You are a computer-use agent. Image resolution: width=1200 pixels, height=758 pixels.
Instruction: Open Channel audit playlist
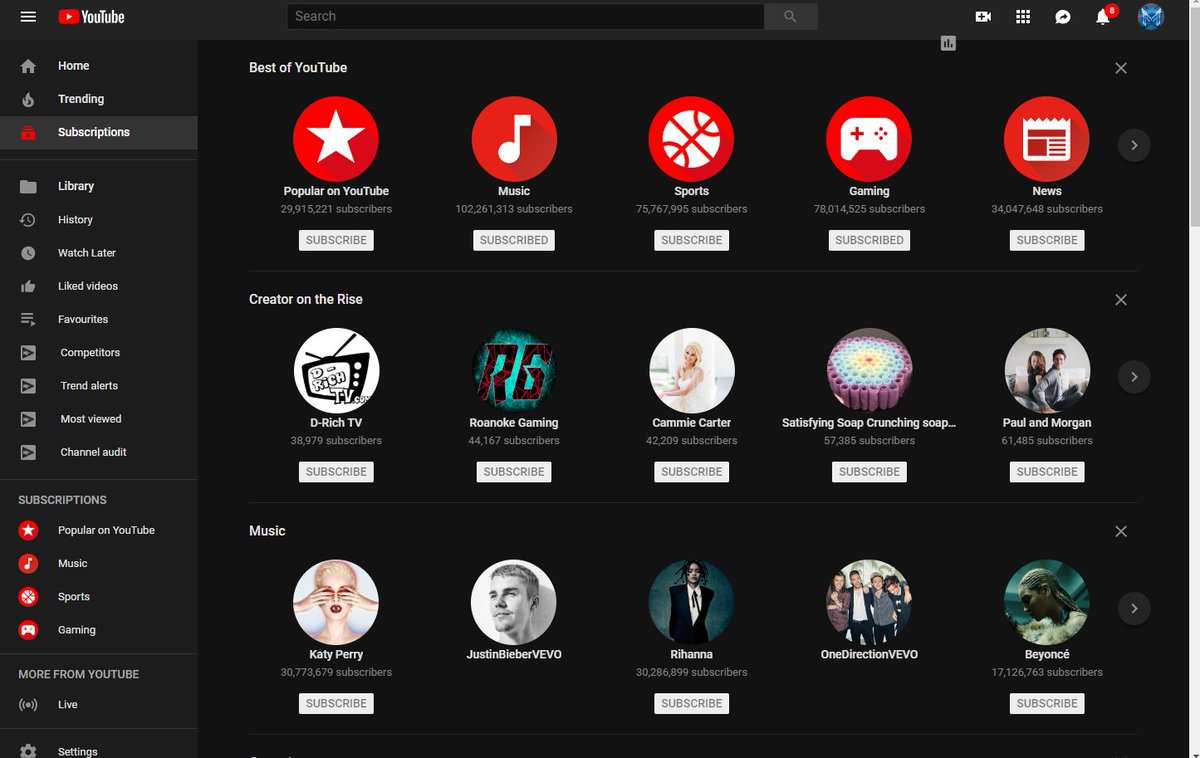tap(99, 452)
